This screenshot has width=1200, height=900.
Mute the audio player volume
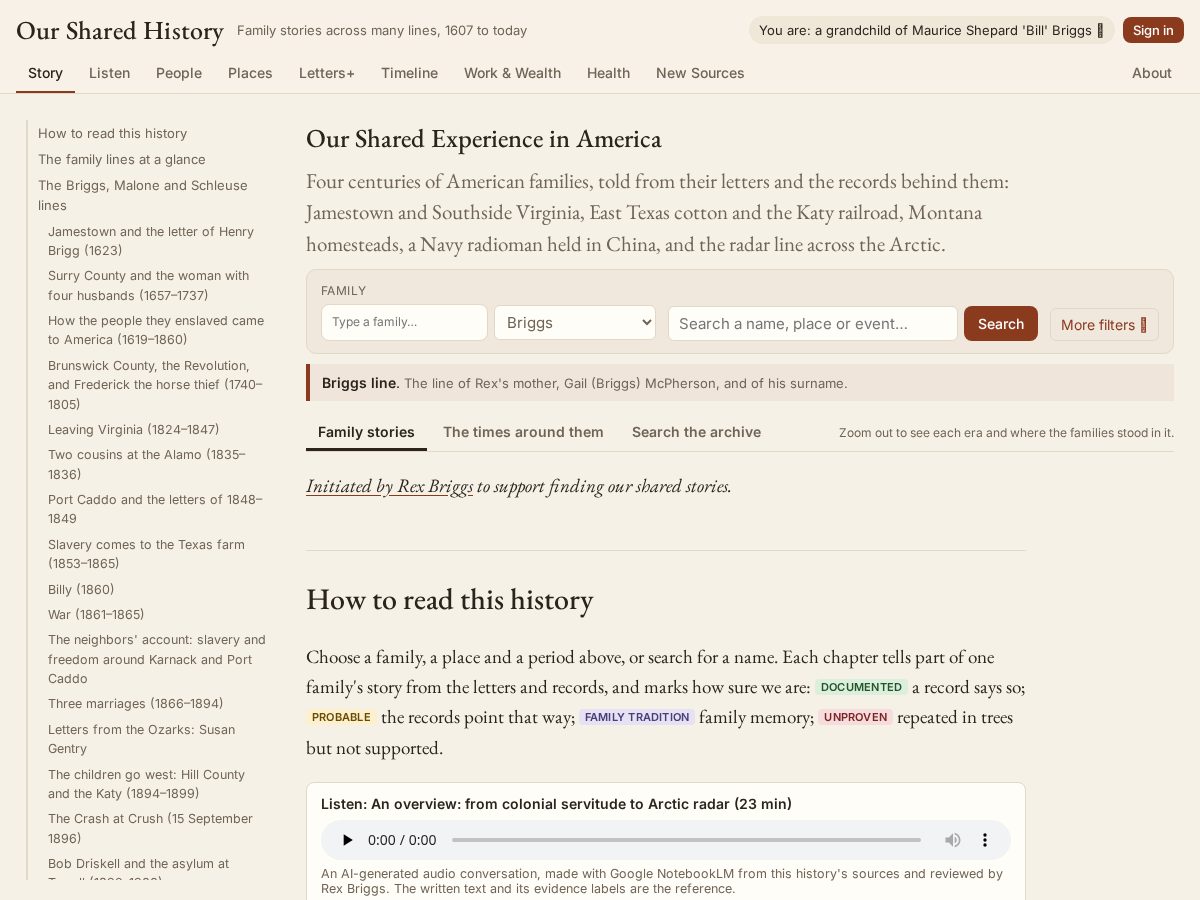pos(953,840)
